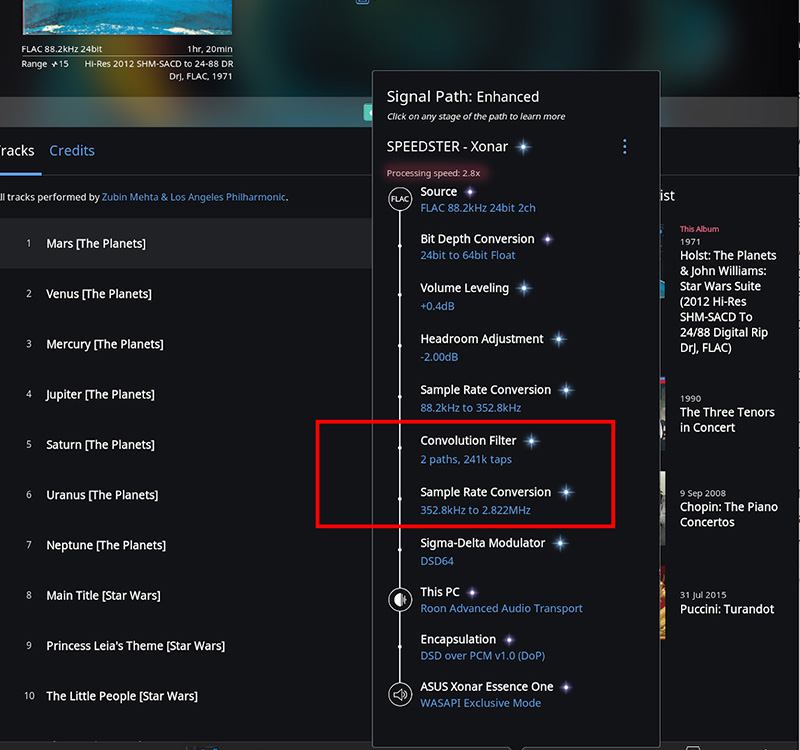Screen dimensions: 800x750
Task: Click the 'ASUS Xonar Essence One' stage label
Action: (487, 687)
